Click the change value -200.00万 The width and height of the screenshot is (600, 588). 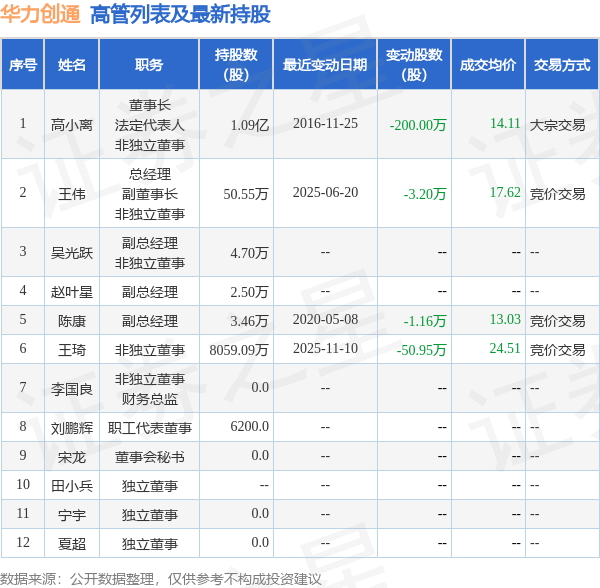418,125
